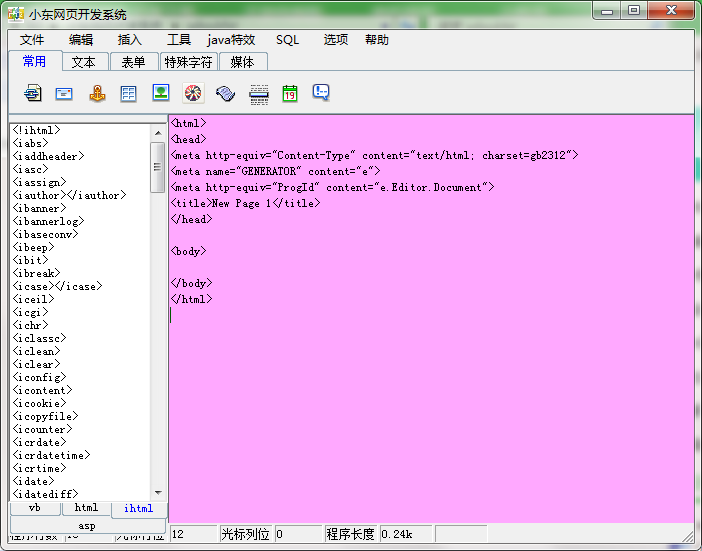Select the <icgi> tag in list
The height and width of the screenshot is (551, 702).
coord(30,312)
